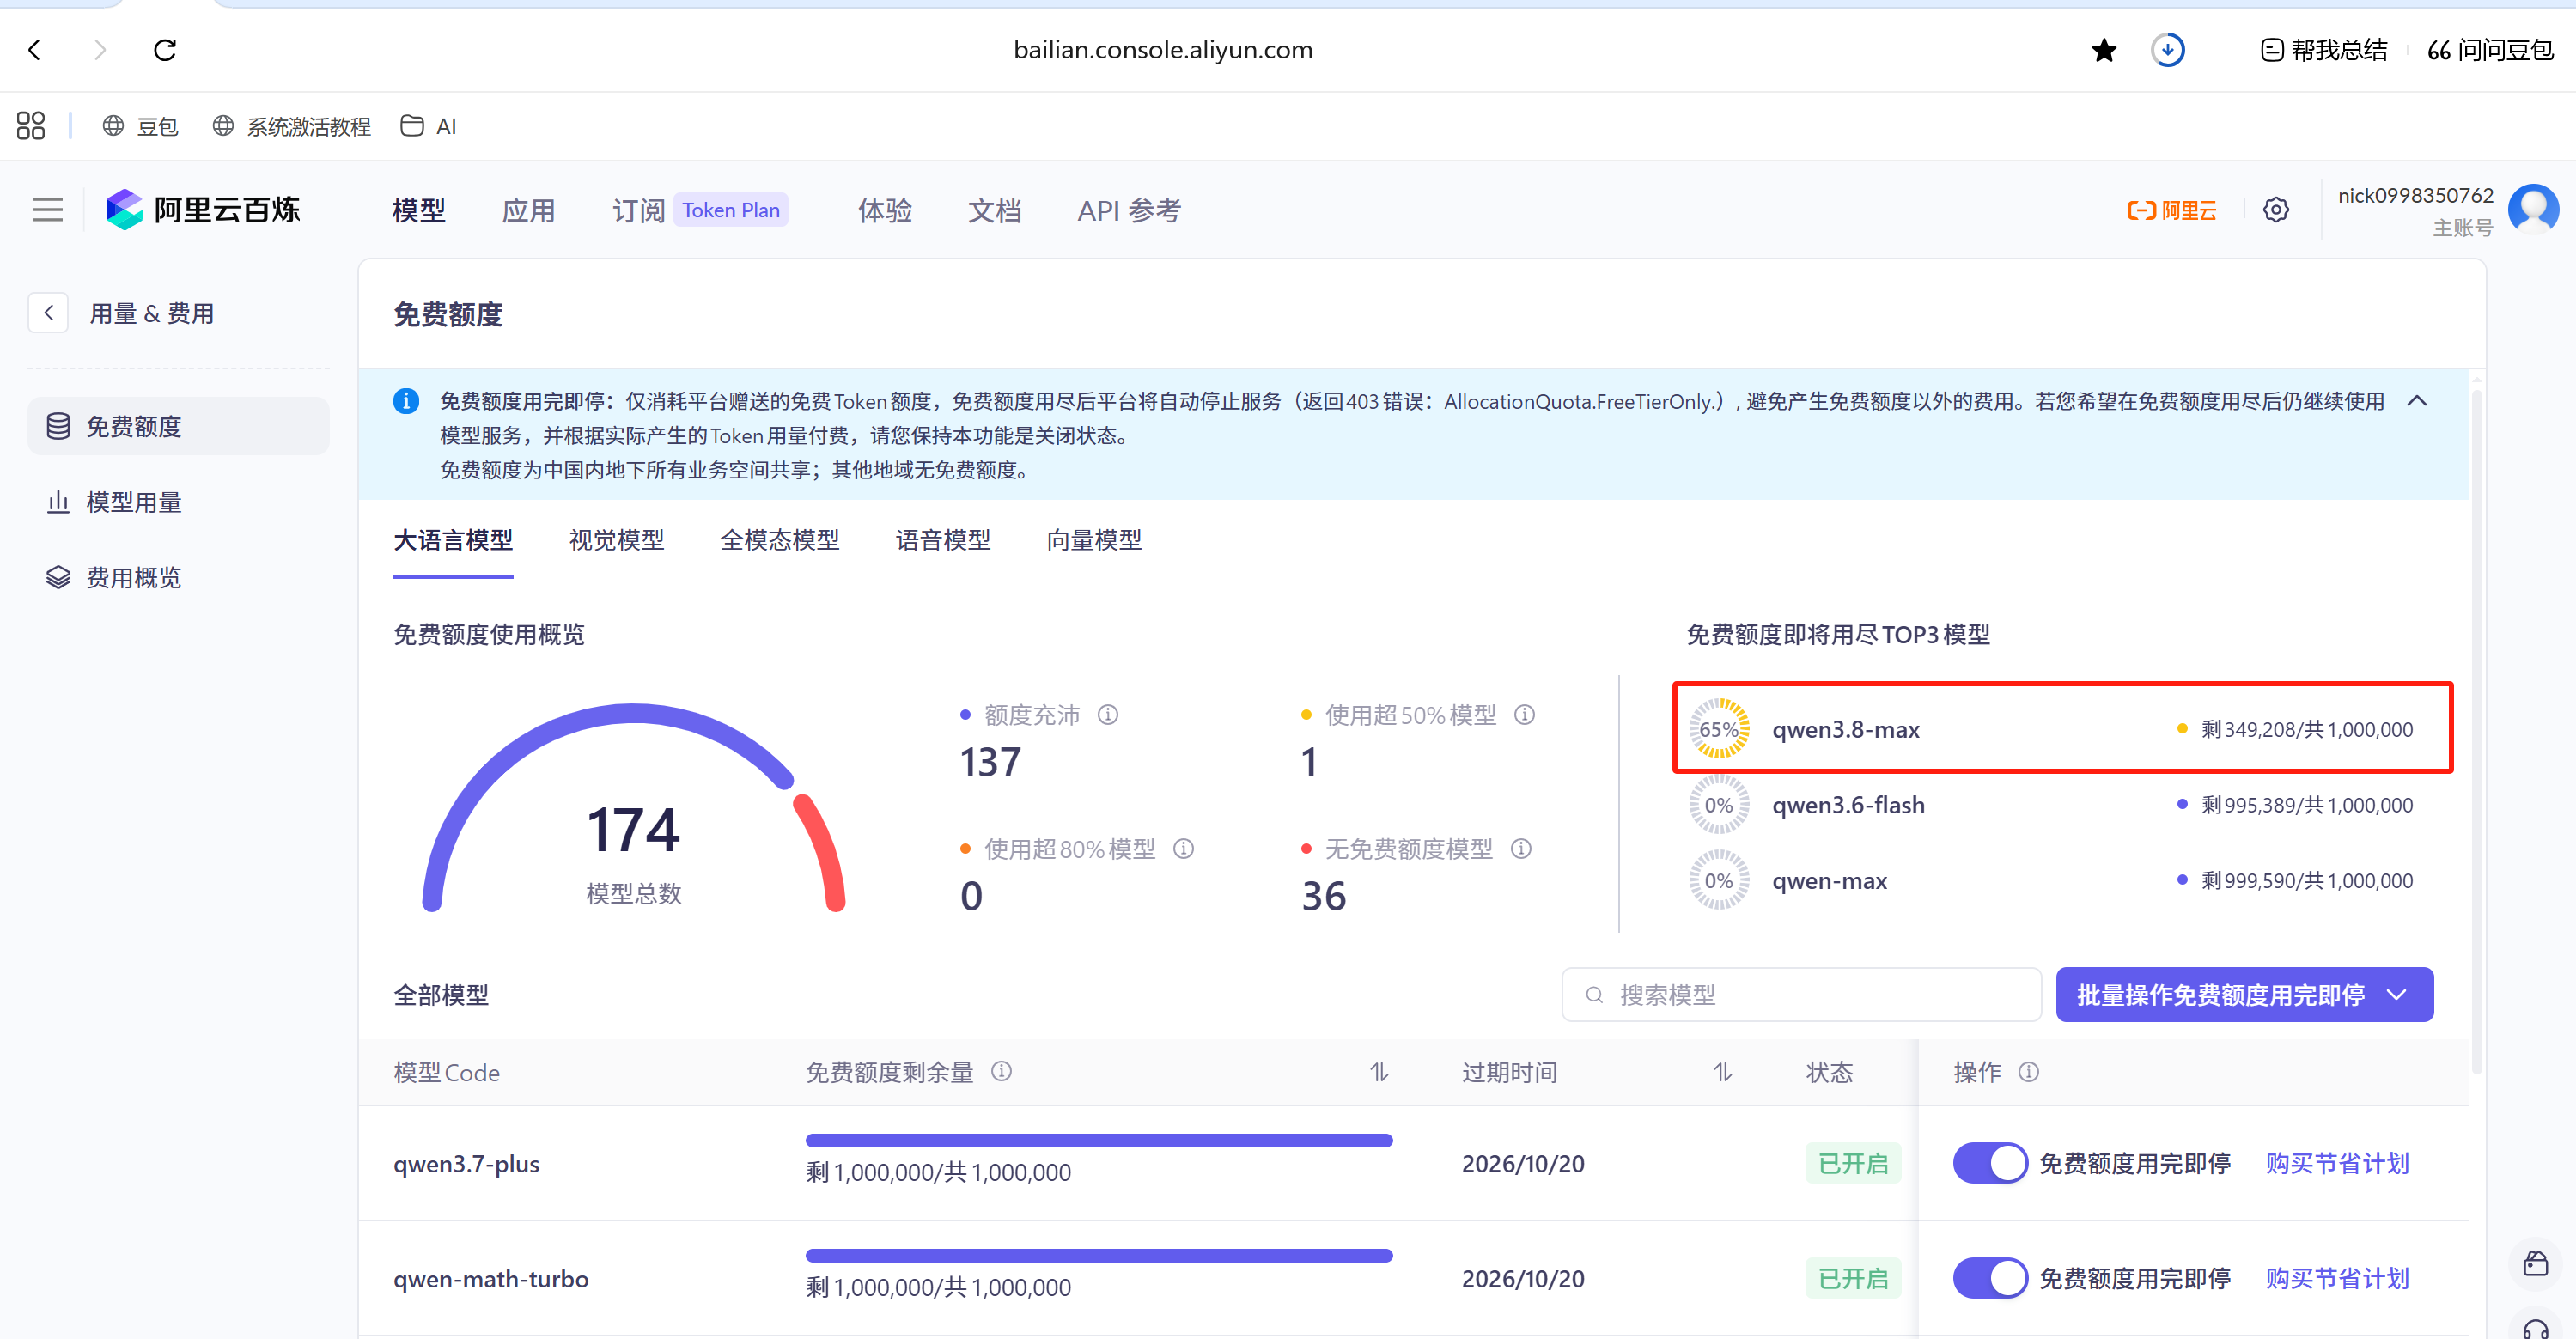Open the 体验 top menu

(885, 210)
